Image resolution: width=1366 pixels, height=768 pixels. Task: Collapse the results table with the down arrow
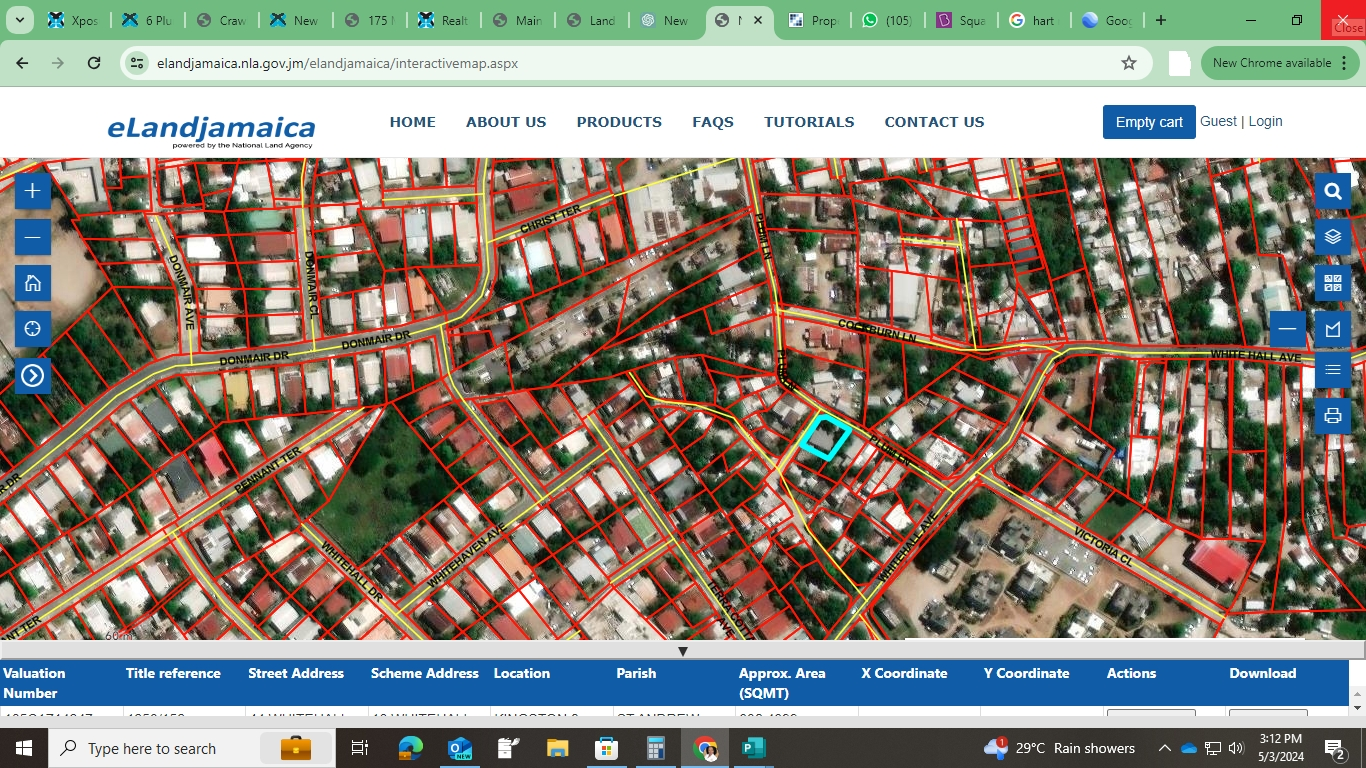click(x=683, y=651)
